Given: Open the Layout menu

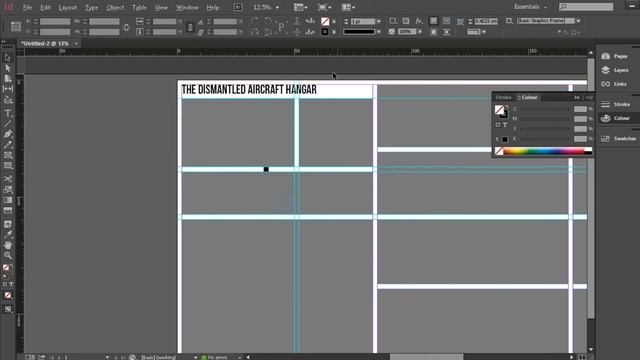Looking at the screenshot, I should coord(67,7).
